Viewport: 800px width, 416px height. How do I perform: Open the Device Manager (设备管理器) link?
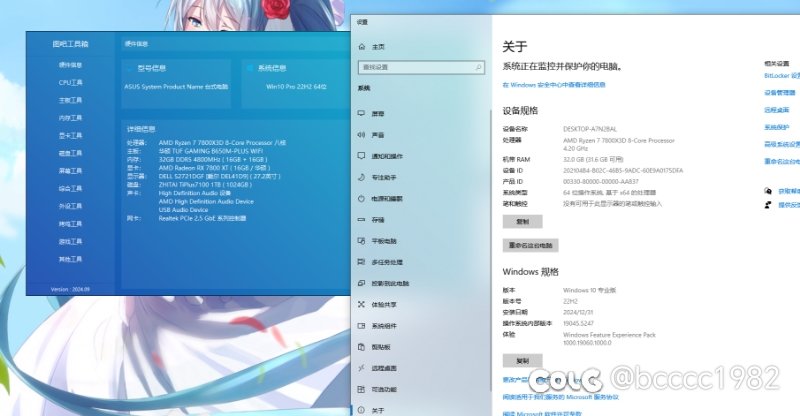(780, 92)
